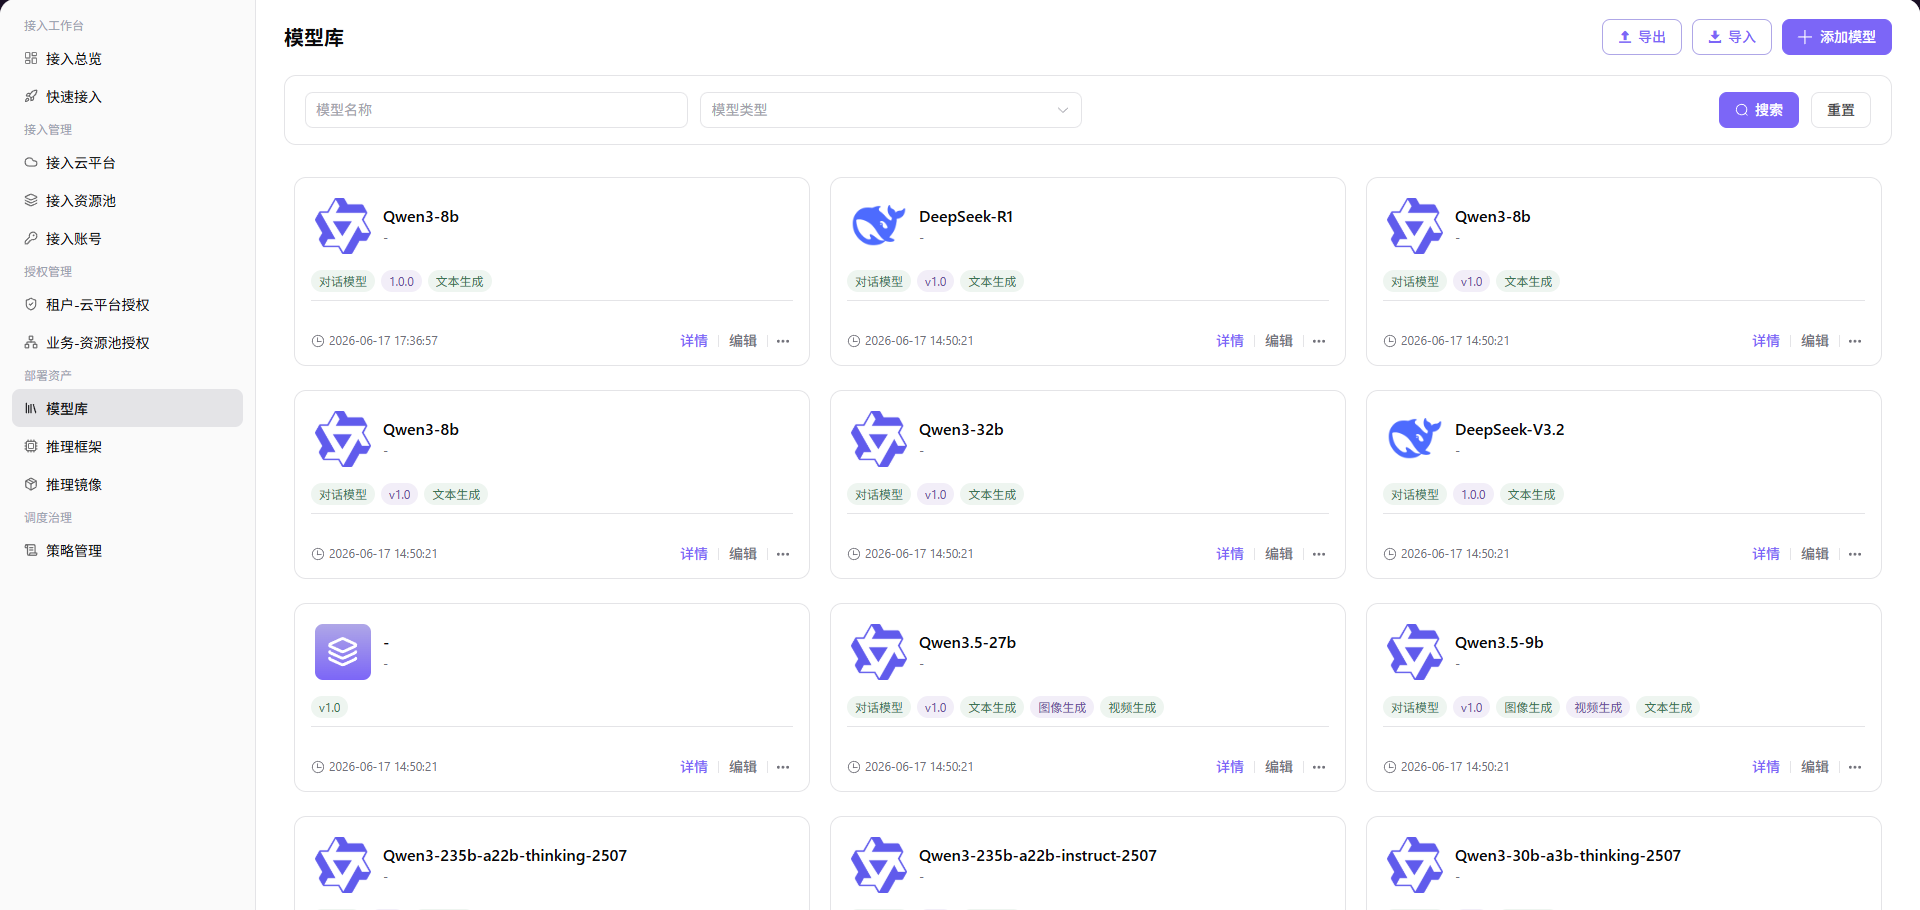Show more actions for Qwen3.5-9b
This screenshot has width=1920, height=910.
(1855, 767)
